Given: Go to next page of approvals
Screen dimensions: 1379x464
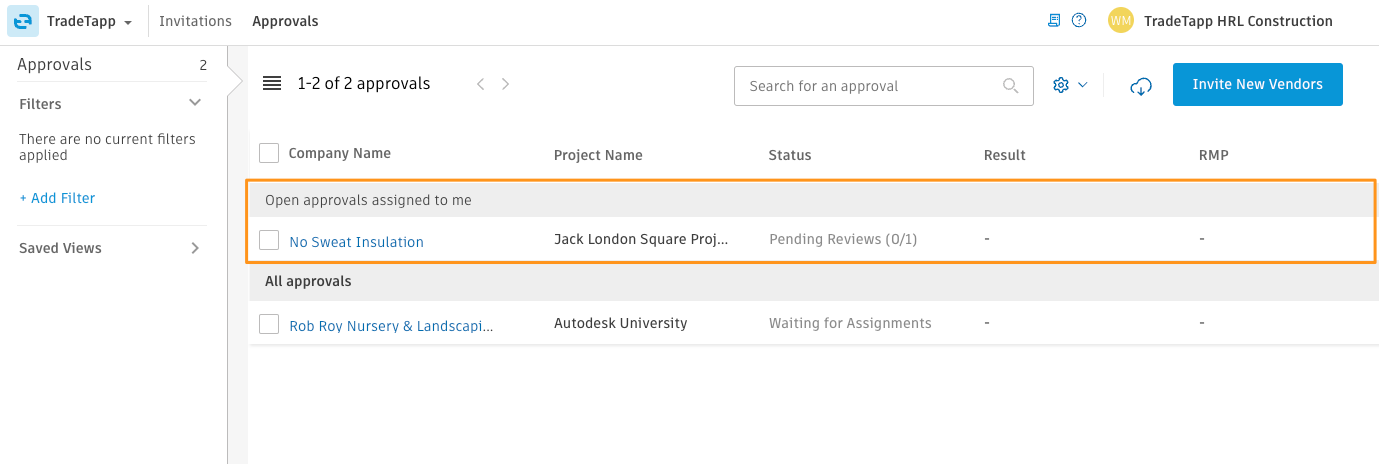Looking at the screenshot, I should (x=506, y=84).
